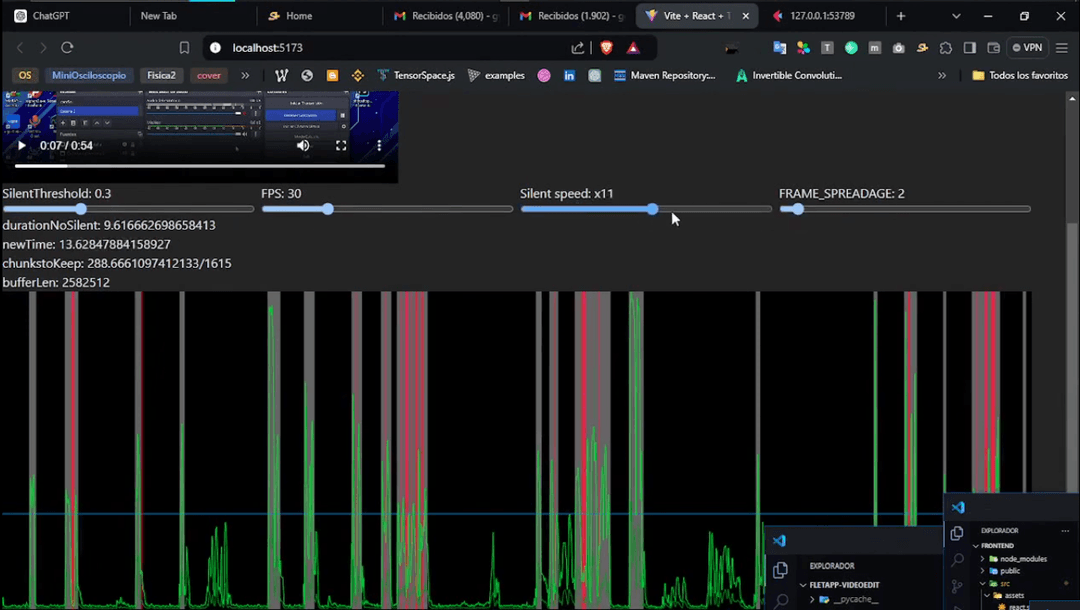Open the browser extensions puzzle icon
1080x610 pixels.
click(945, 48)
